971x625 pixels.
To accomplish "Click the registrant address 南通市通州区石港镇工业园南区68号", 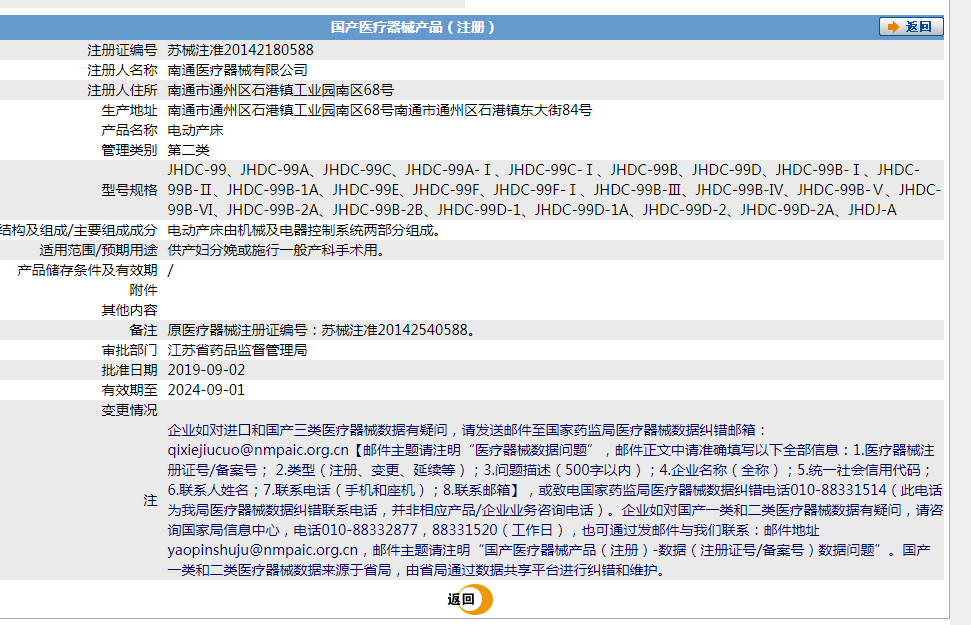I will 281,90.
